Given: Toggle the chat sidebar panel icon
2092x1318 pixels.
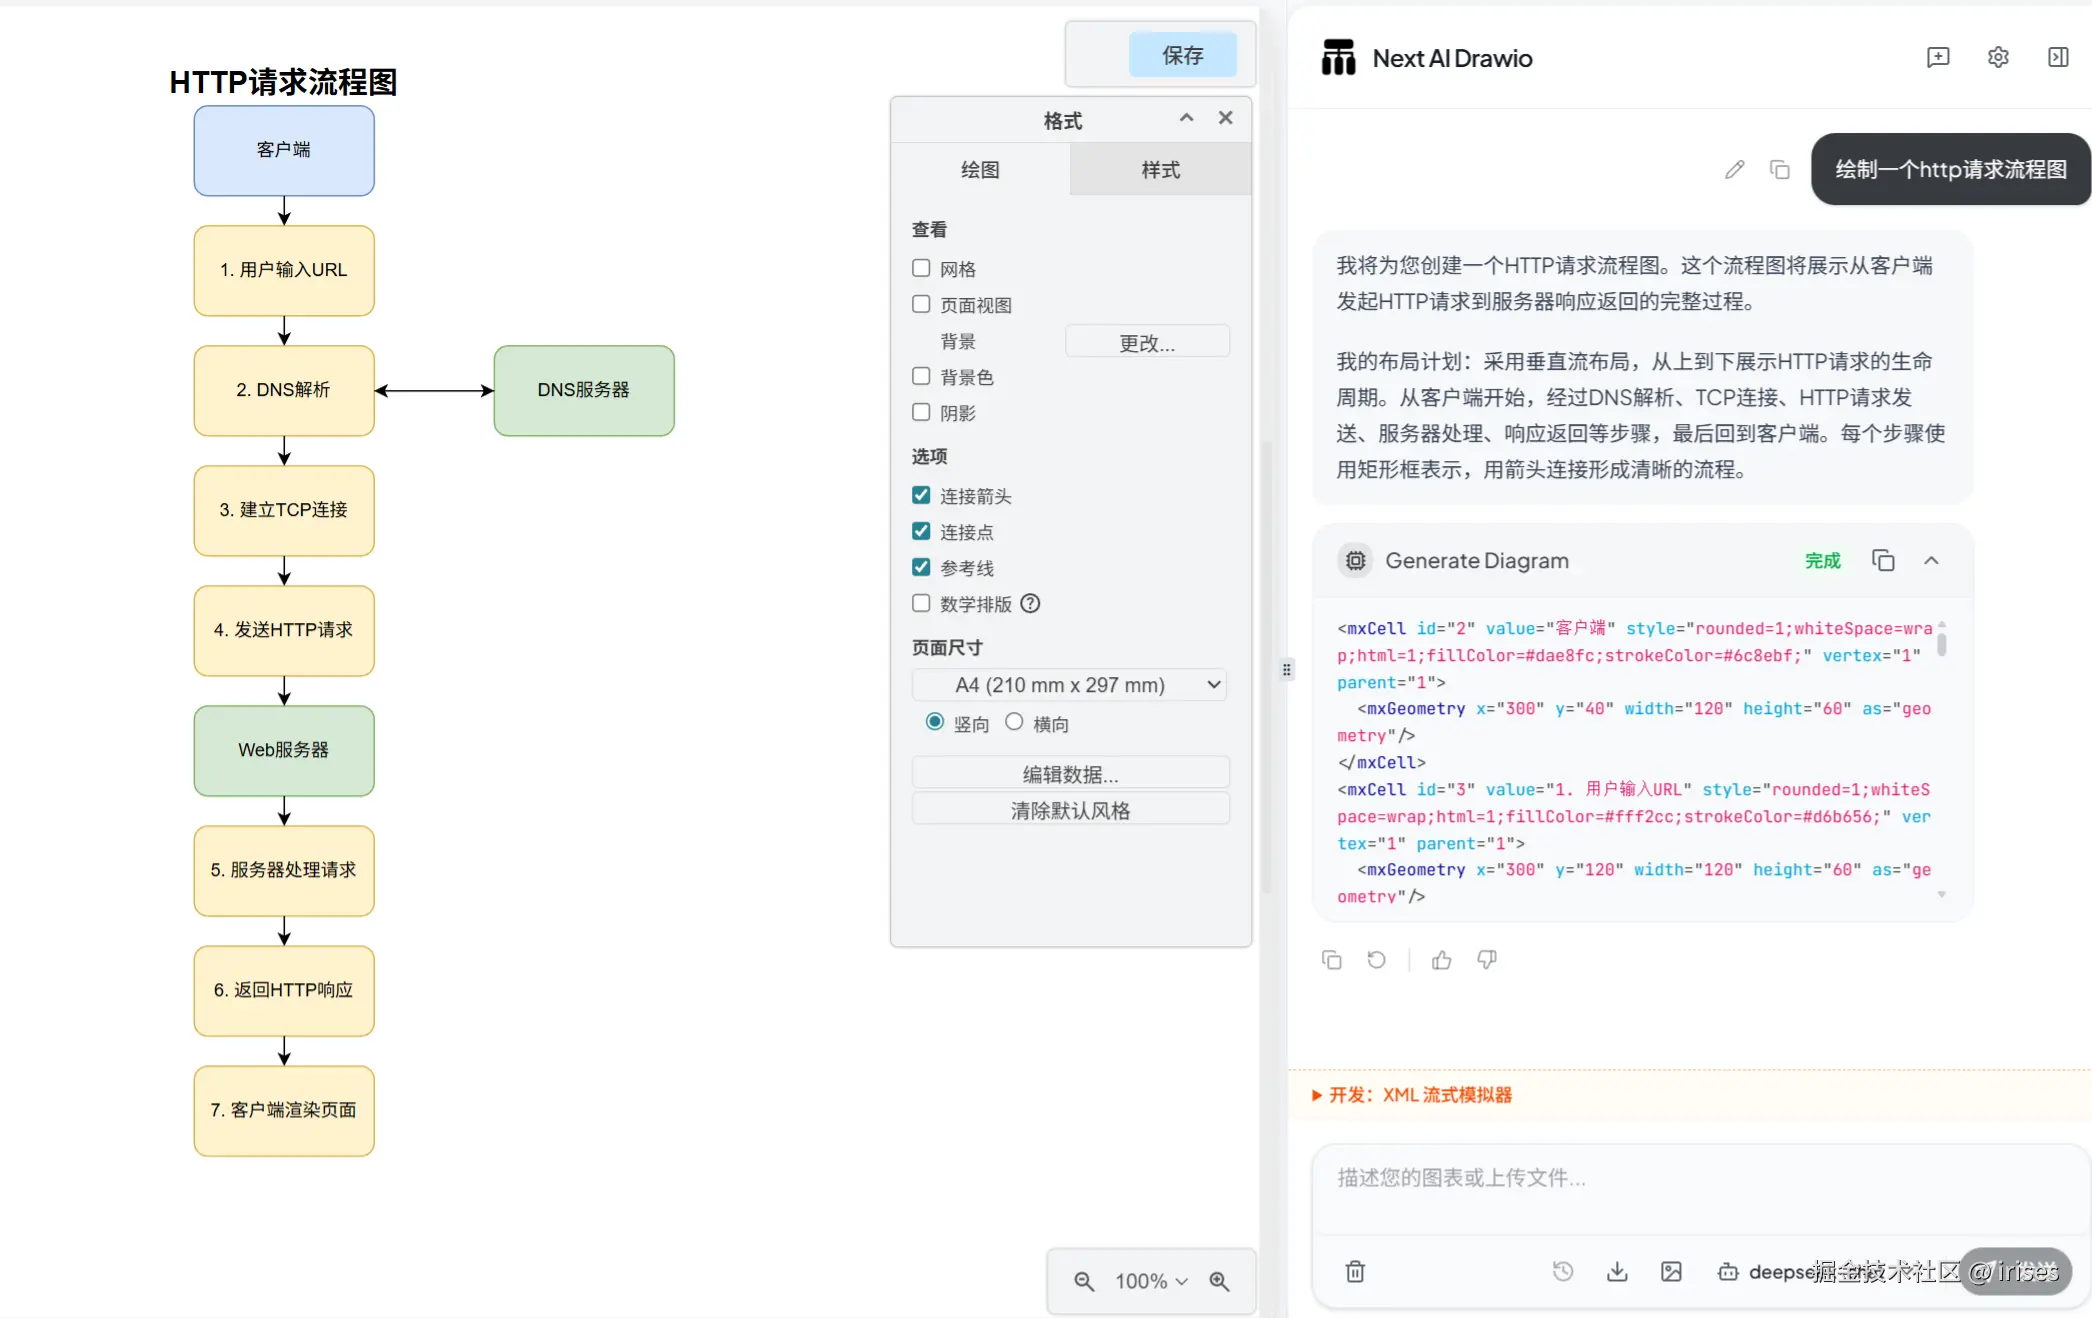Looking at the screenshot, I should click(2058, 57).
